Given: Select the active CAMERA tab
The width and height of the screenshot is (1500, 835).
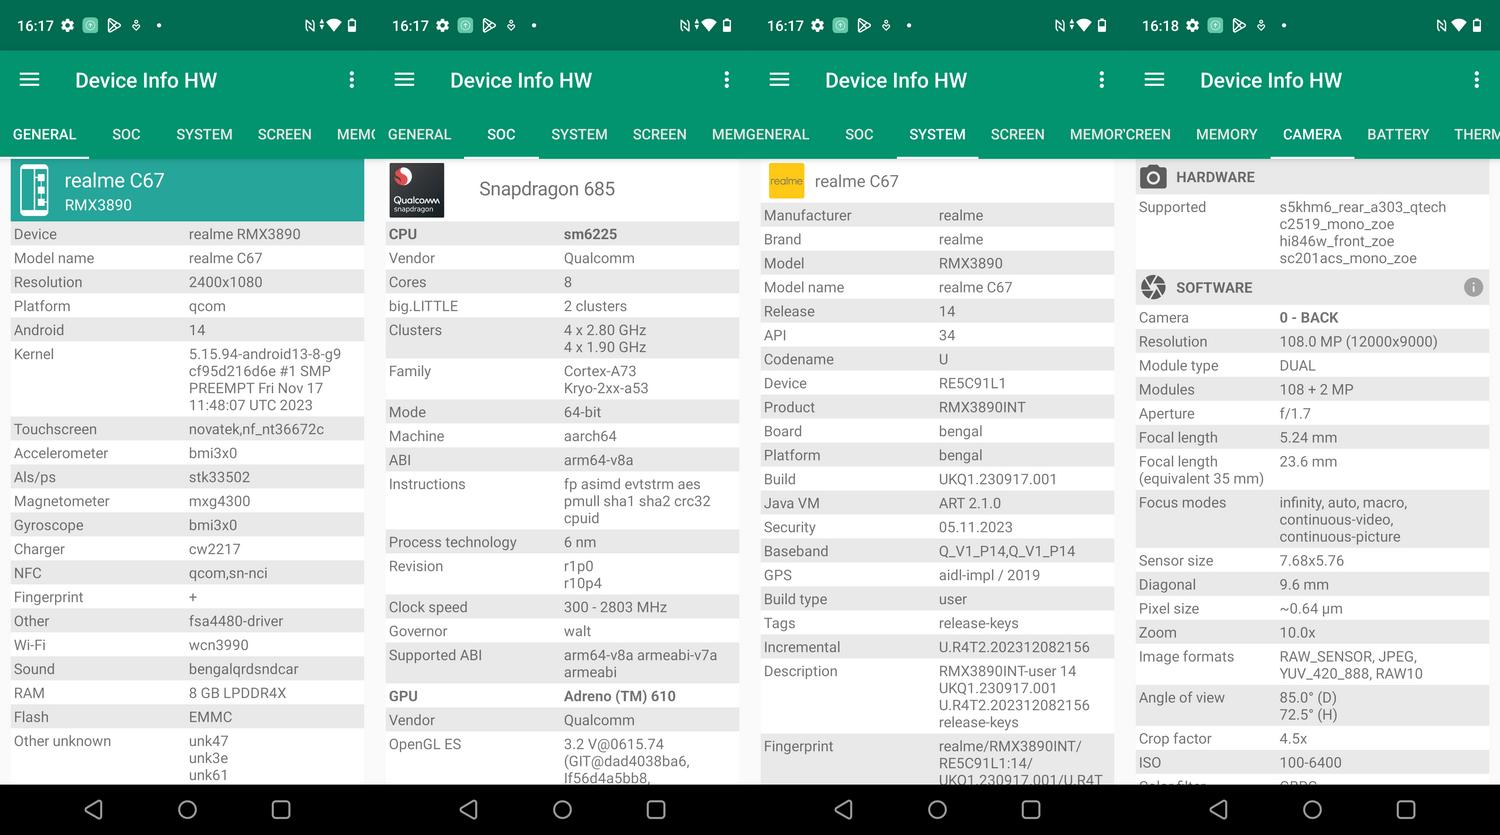Looking at the screenshot, I should point(1312,134).
